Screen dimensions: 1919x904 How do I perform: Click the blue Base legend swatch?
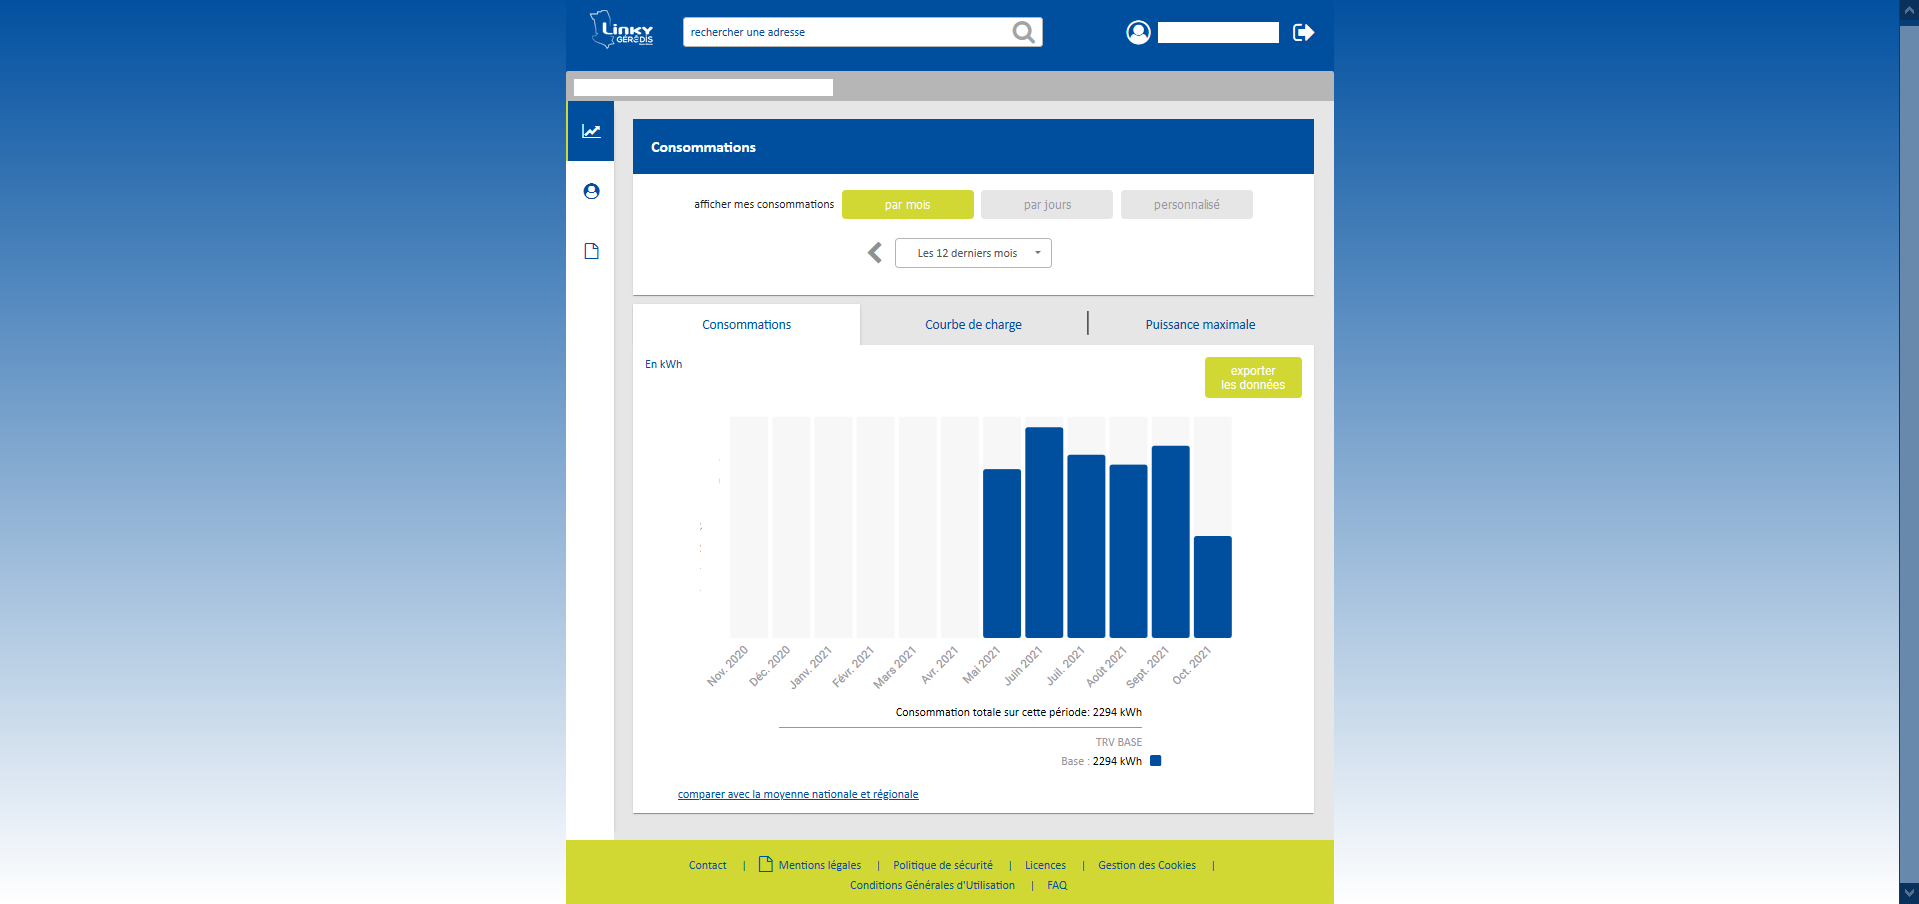pos(1155,761)
